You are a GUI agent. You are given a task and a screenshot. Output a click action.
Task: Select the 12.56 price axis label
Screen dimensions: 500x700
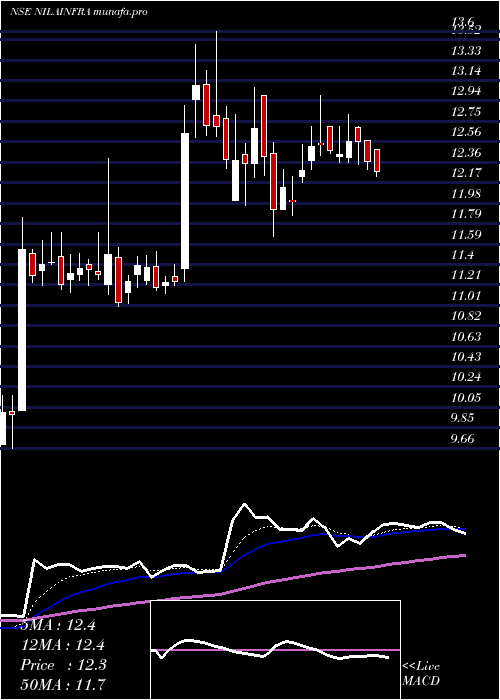[x=466, y=132]
